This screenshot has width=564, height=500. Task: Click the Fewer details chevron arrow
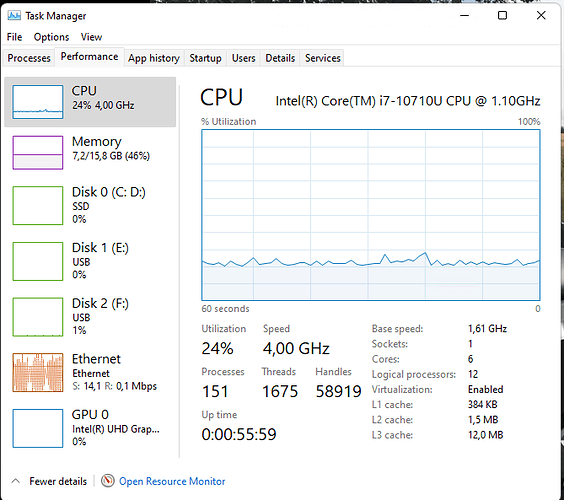pyautogui.click(x=15, y=481)
